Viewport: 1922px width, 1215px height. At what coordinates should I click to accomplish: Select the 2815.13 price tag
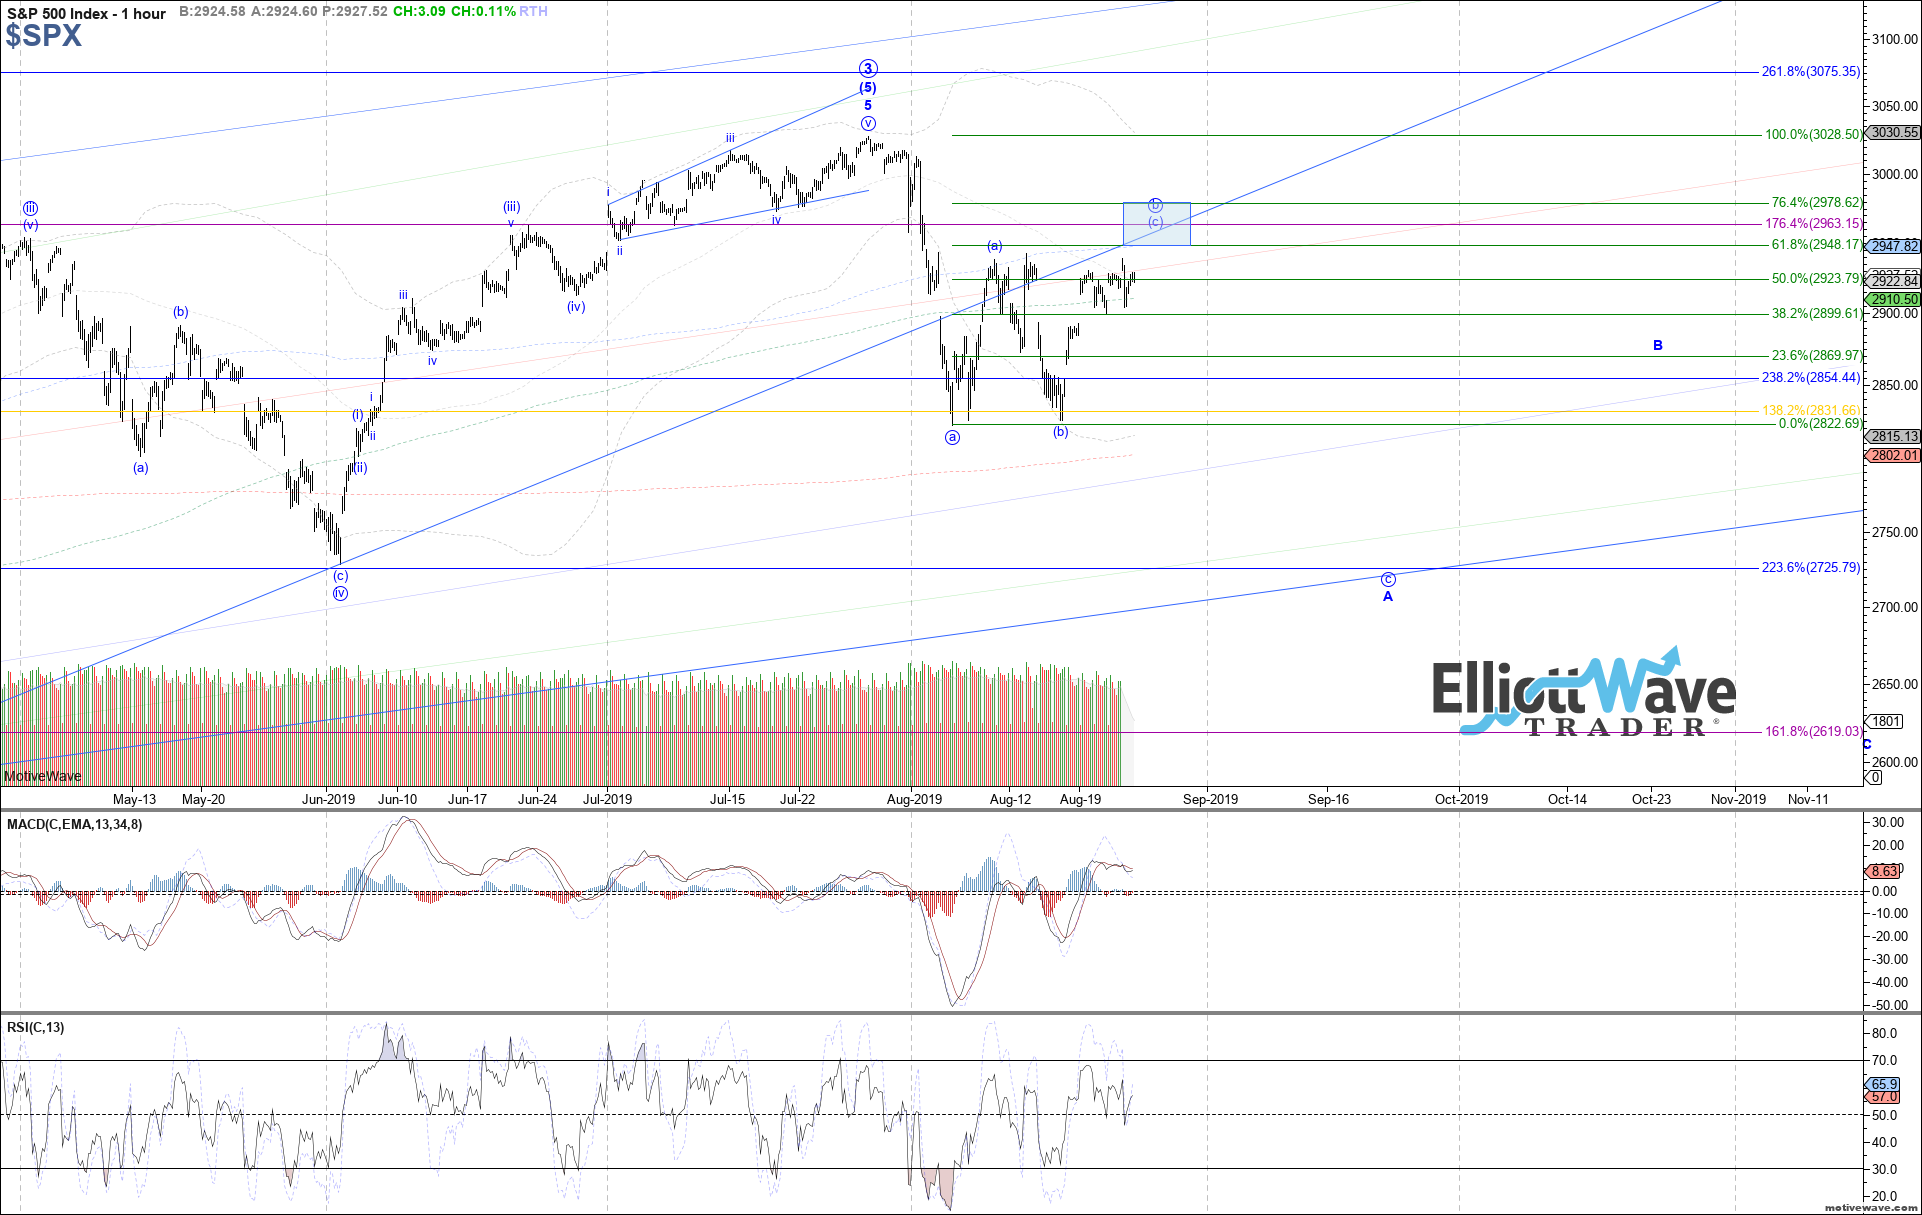(x=1894, y=436)
